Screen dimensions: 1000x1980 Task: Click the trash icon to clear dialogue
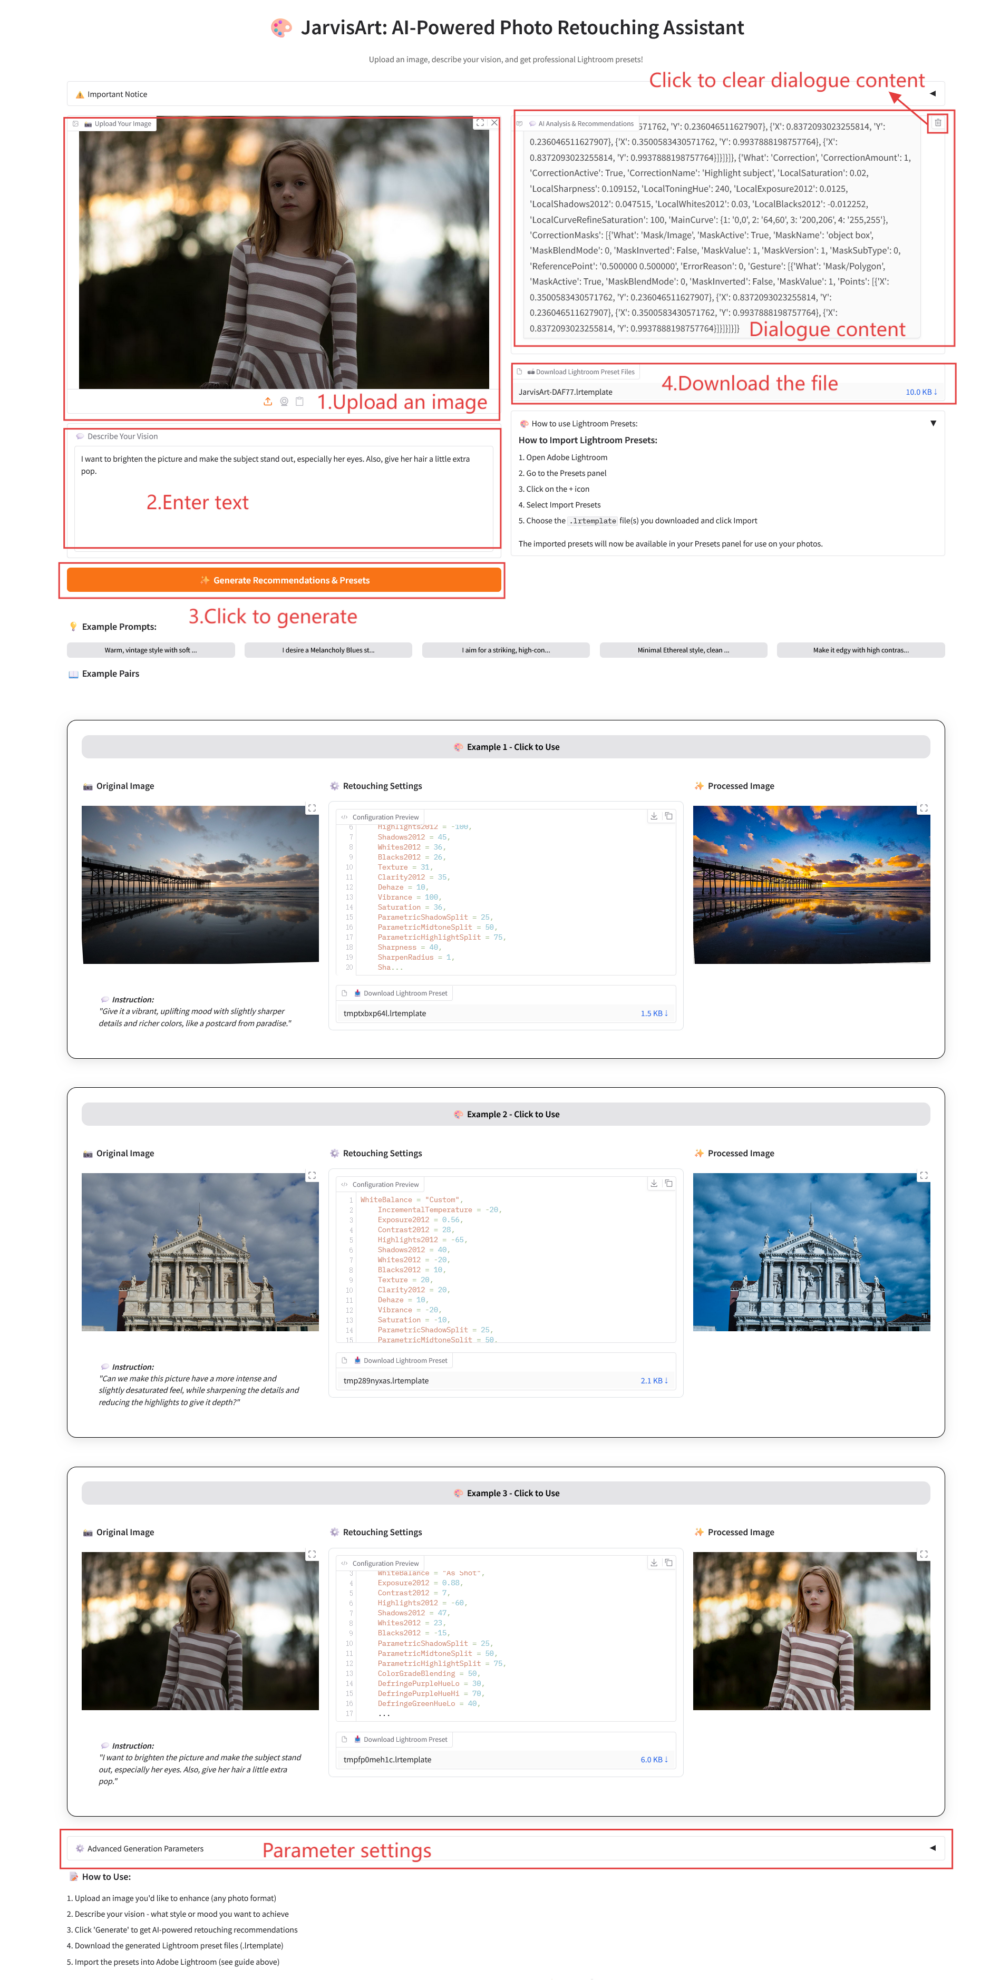tap(937, 123)
